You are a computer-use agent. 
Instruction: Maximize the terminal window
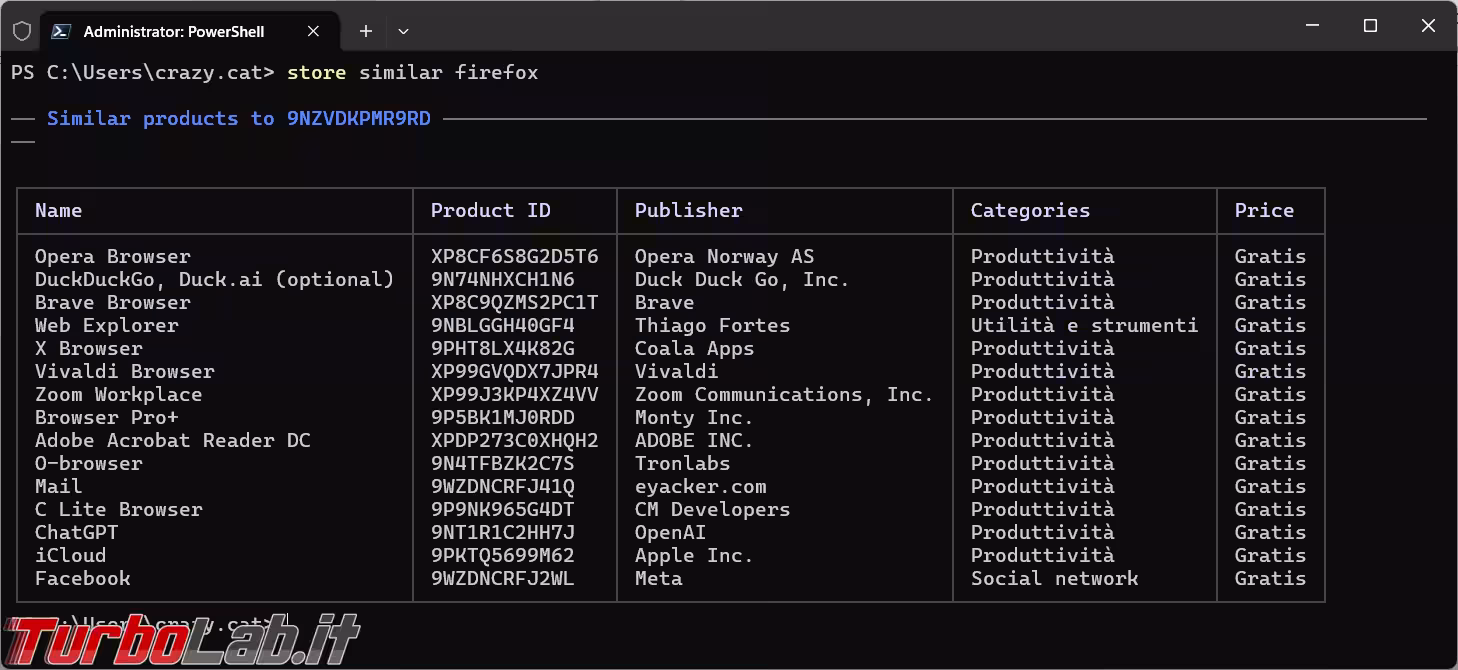point(1370,26)
